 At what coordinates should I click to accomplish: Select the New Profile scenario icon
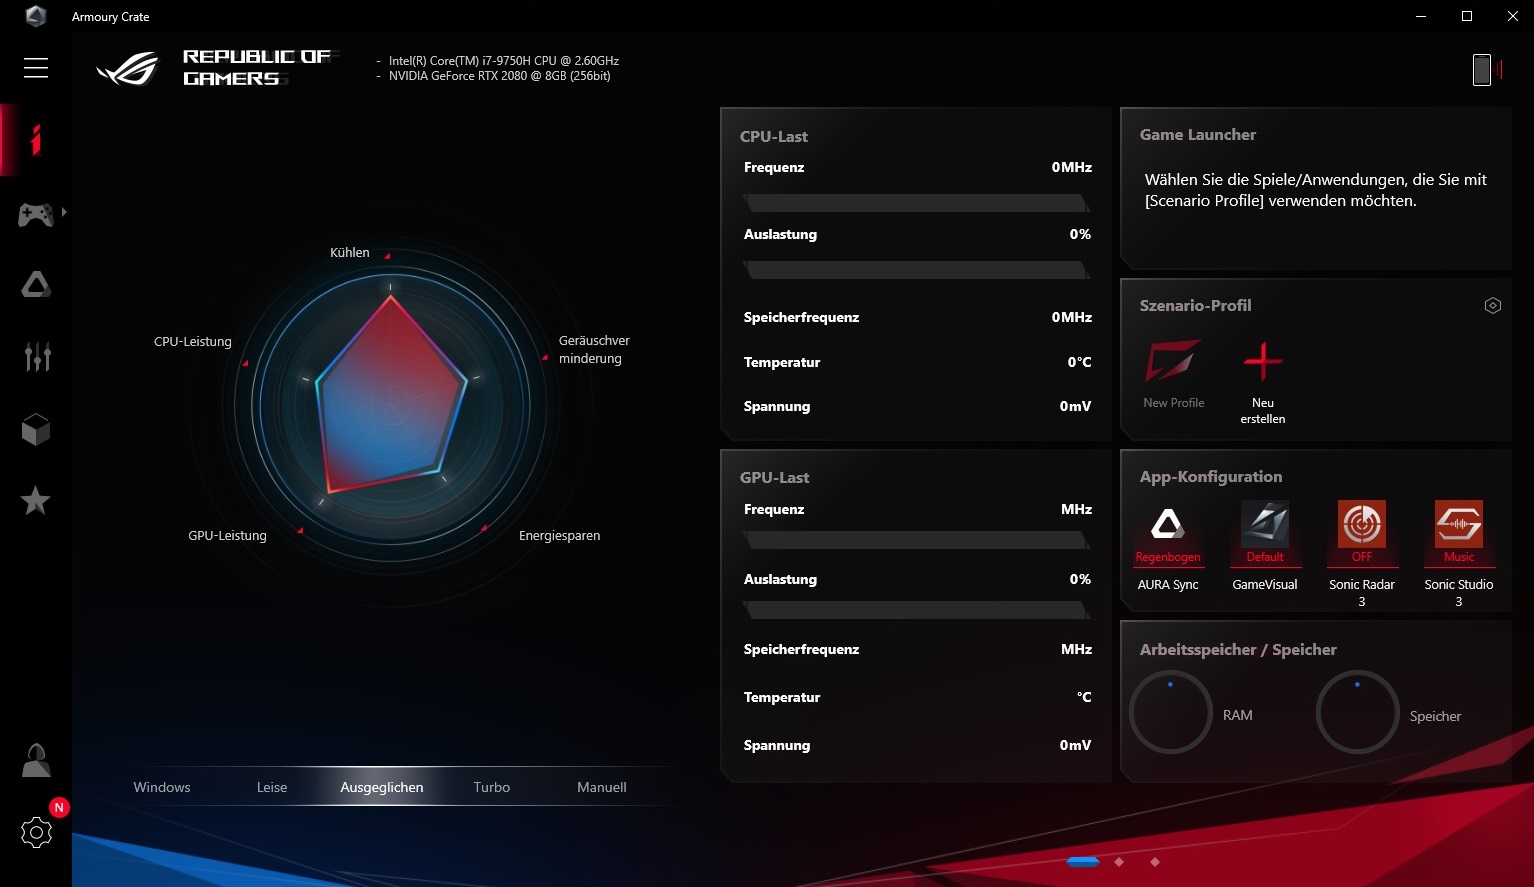[1173, 361]
